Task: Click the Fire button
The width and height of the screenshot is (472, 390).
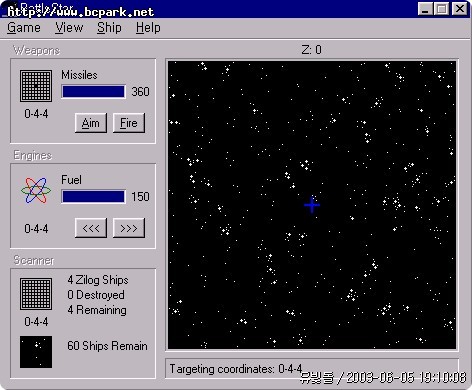Action: [129, 123]
